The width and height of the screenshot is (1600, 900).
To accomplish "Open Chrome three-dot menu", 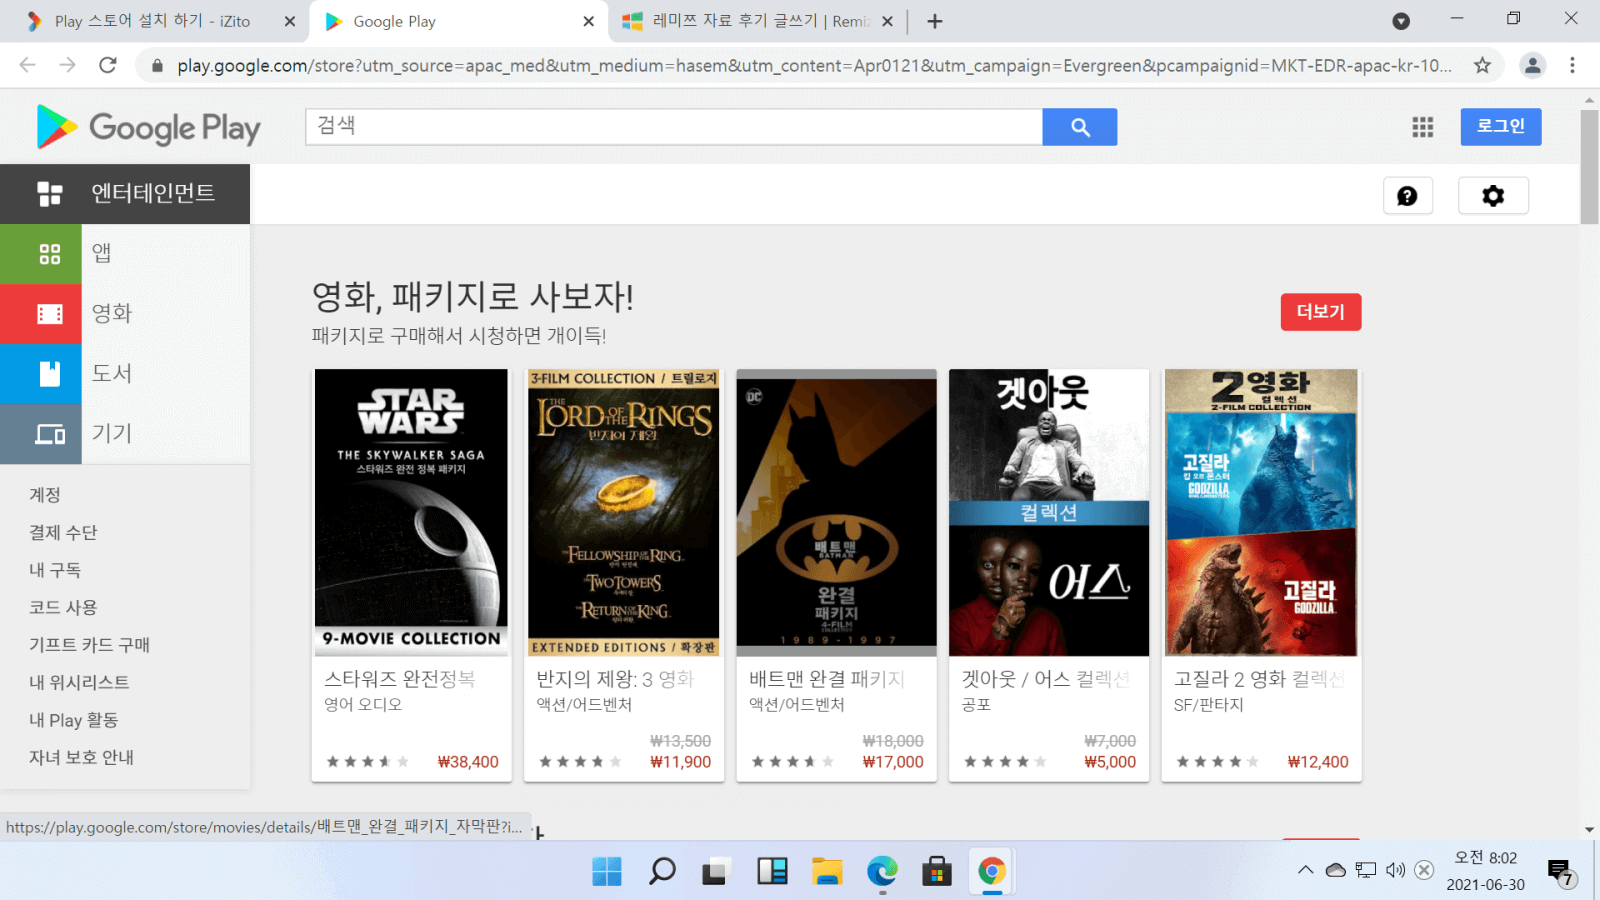I will click(1572, 65).
